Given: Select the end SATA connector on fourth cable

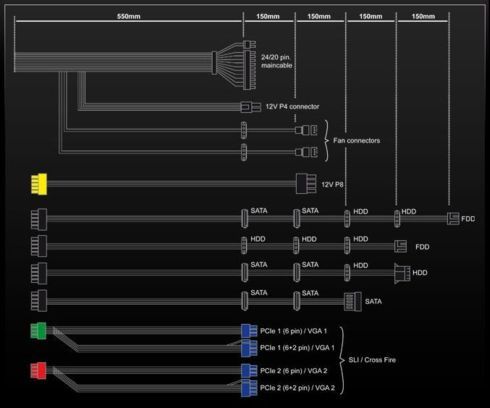Looking at the screenshot, I should 353,301.
